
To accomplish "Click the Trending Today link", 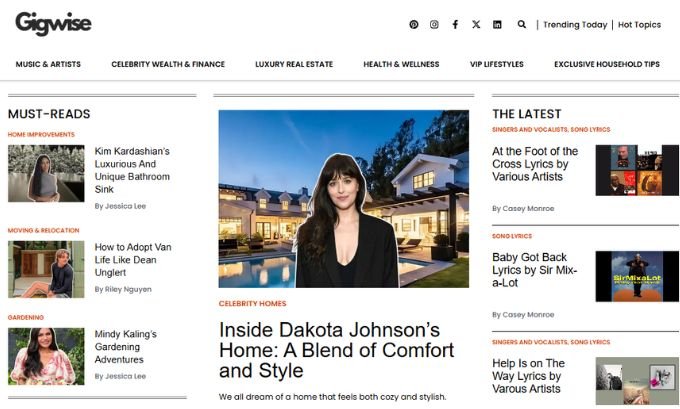I will click(575, 25).
